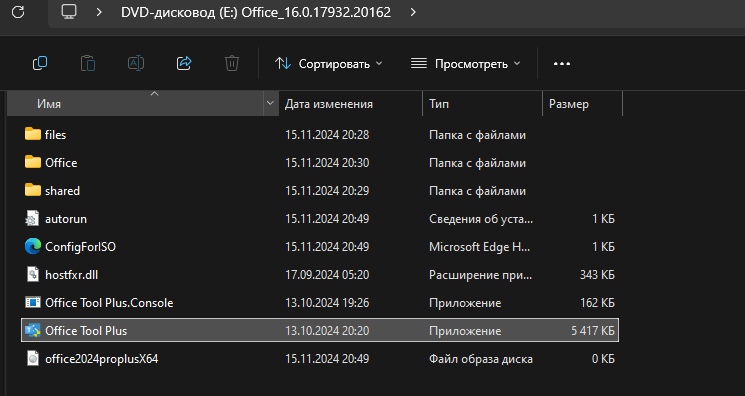
Task: Expand chevron after the monitor icon
Action: pos(99,12)
